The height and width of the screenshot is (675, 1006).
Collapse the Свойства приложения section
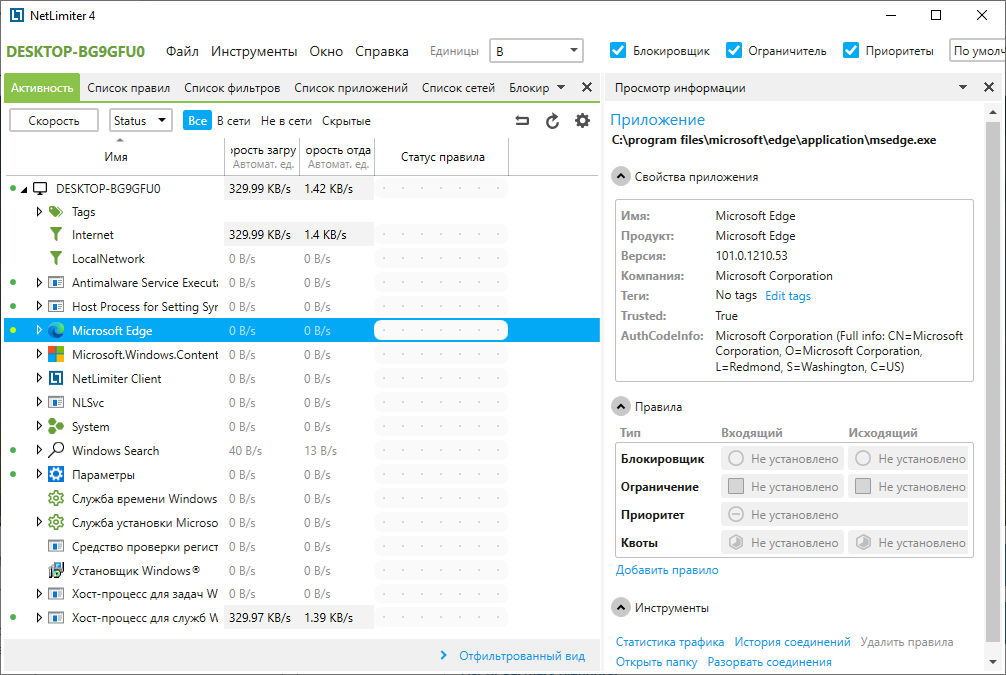pyautogui.click(x=620, y=176)
